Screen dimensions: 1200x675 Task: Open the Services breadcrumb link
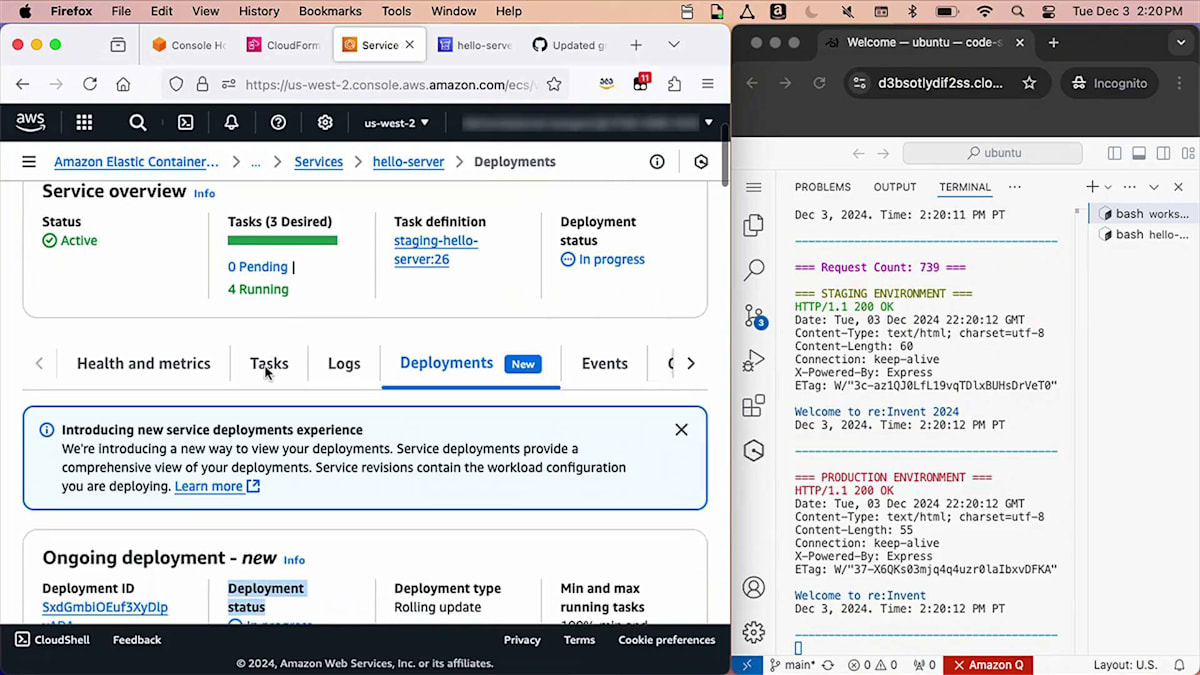pos(319,162)
